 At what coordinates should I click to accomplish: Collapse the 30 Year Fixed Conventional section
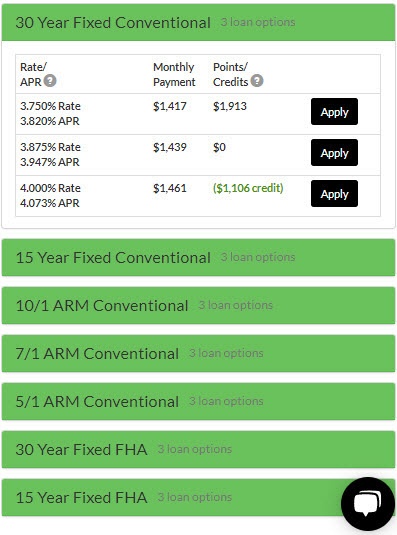(x=198, y=23)
